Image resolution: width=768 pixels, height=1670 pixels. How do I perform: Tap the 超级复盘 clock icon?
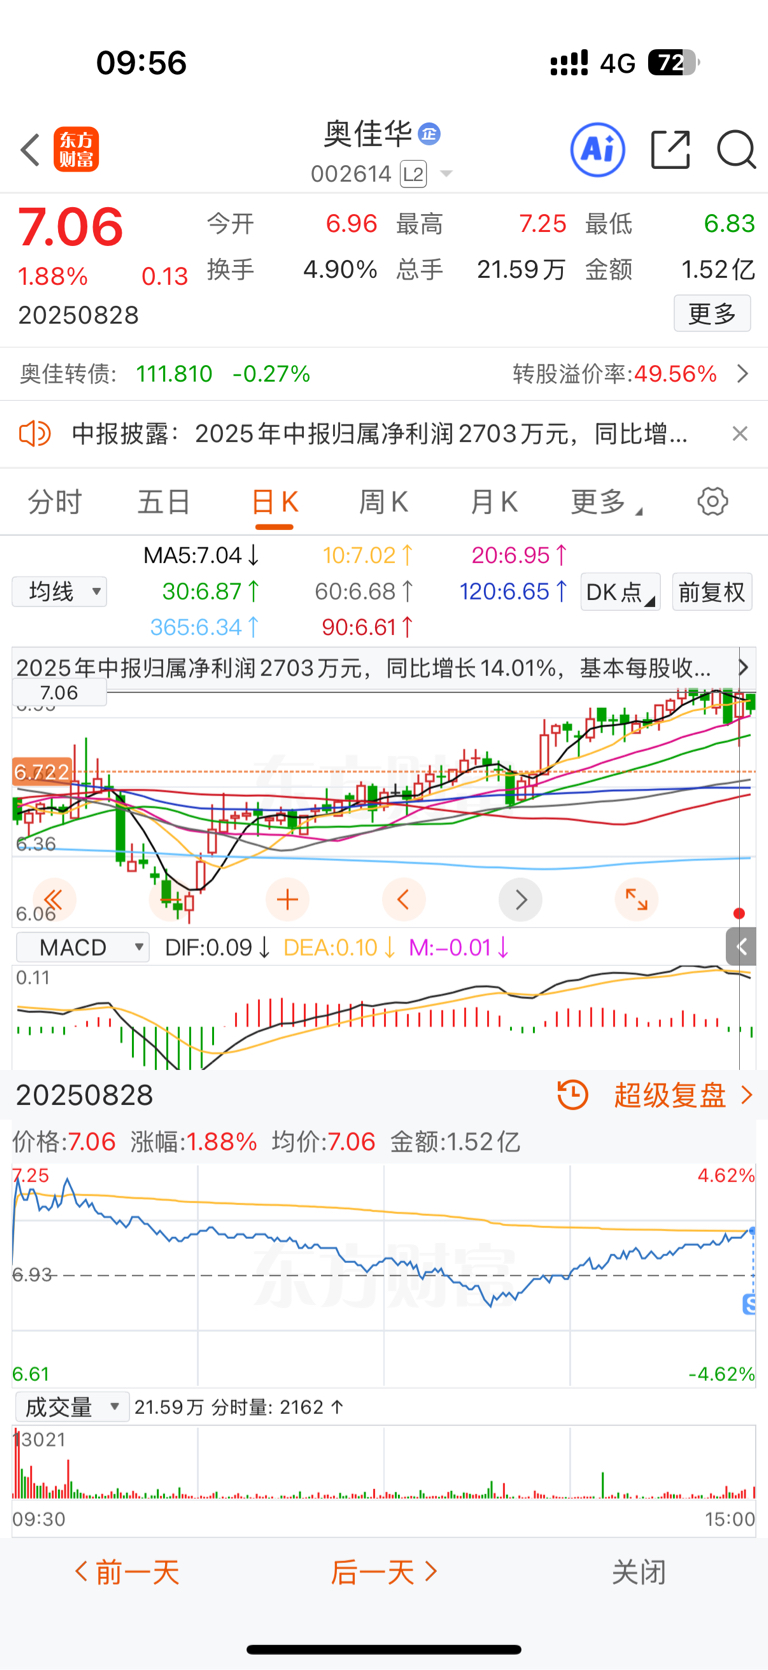(573, 1095)
